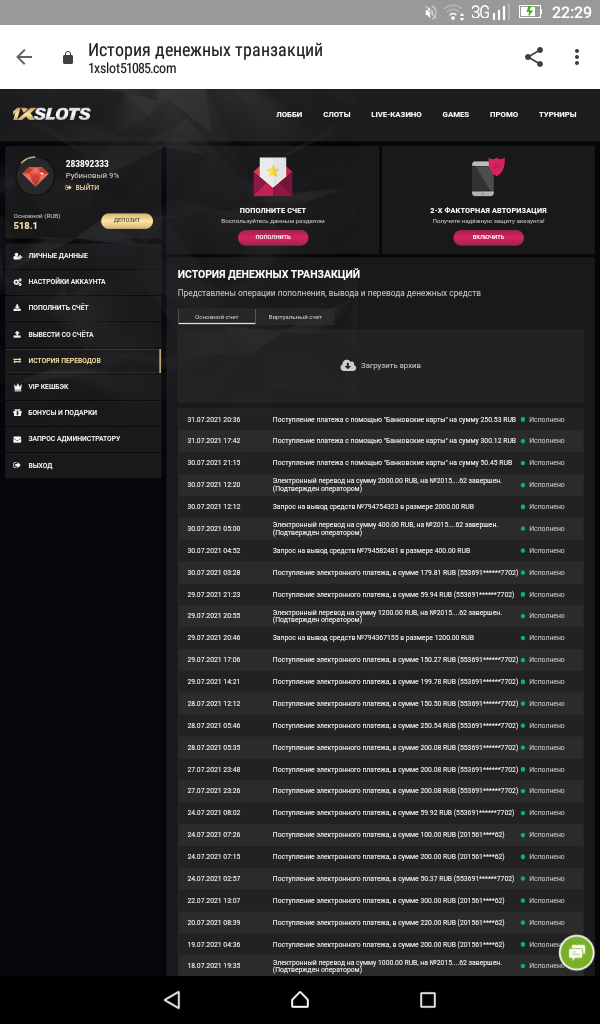Click withdrawal request №794582481 row
The height and width of the screenshot is (1024, 600).
[381, 551]
